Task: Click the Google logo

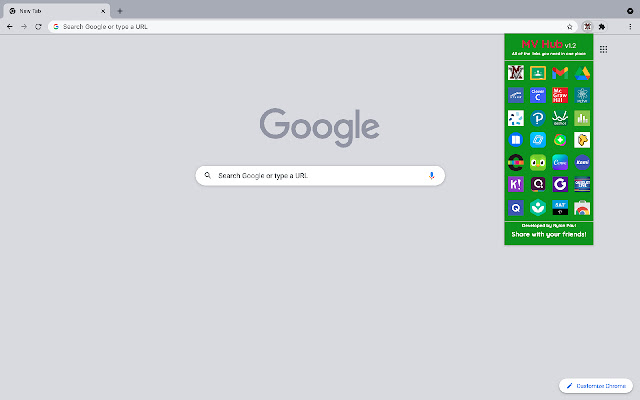Action: coord(320,127)
